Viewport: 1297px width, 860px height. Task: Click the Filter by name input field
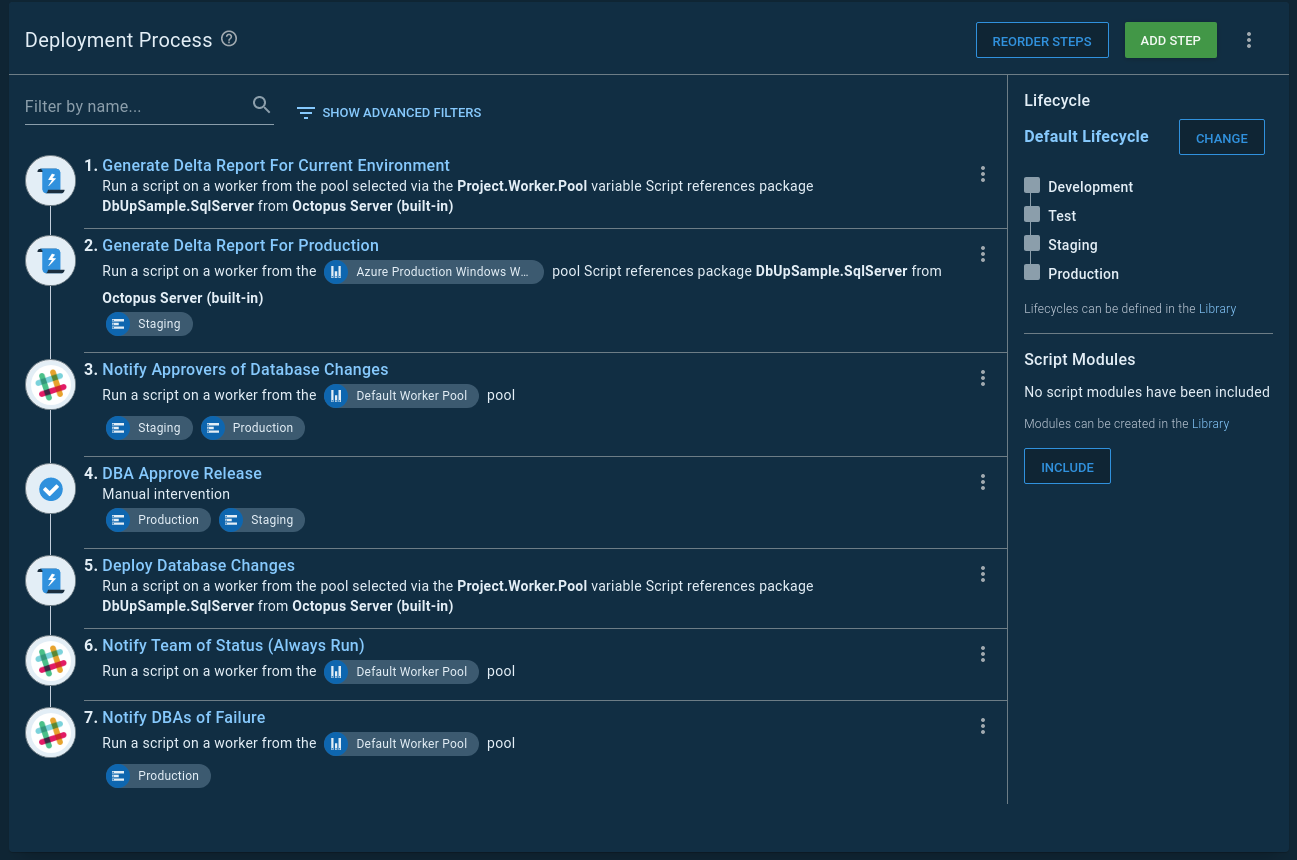[x=130, y=106]
